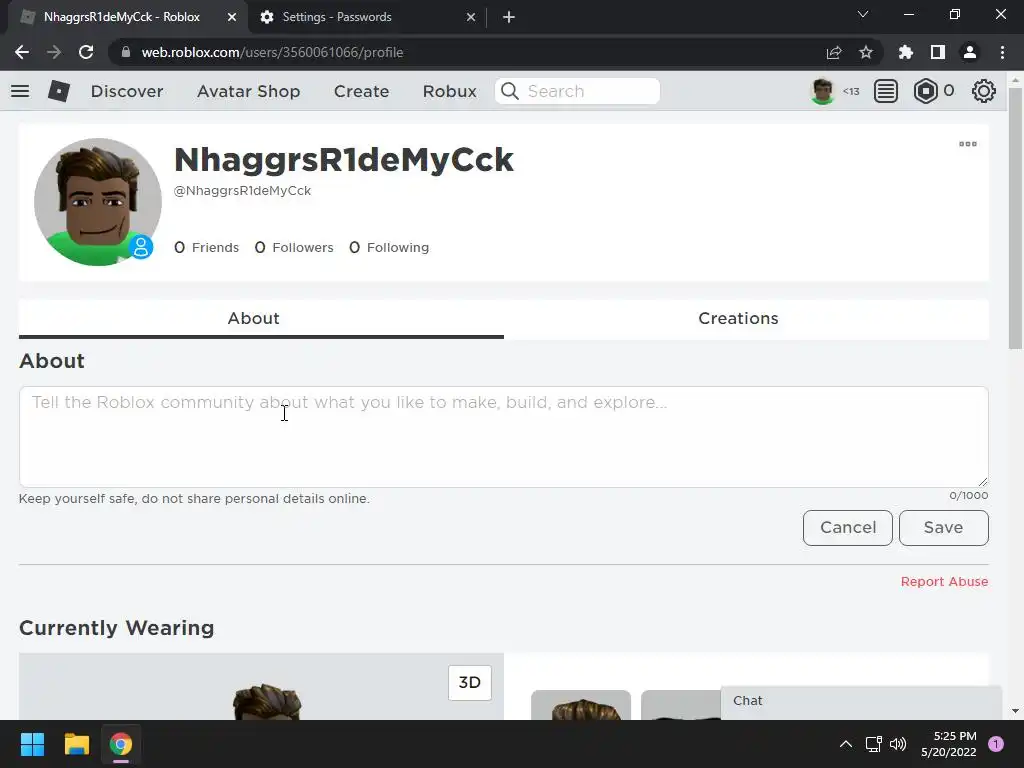Share this page icon in address bar

tap(834, 52)
